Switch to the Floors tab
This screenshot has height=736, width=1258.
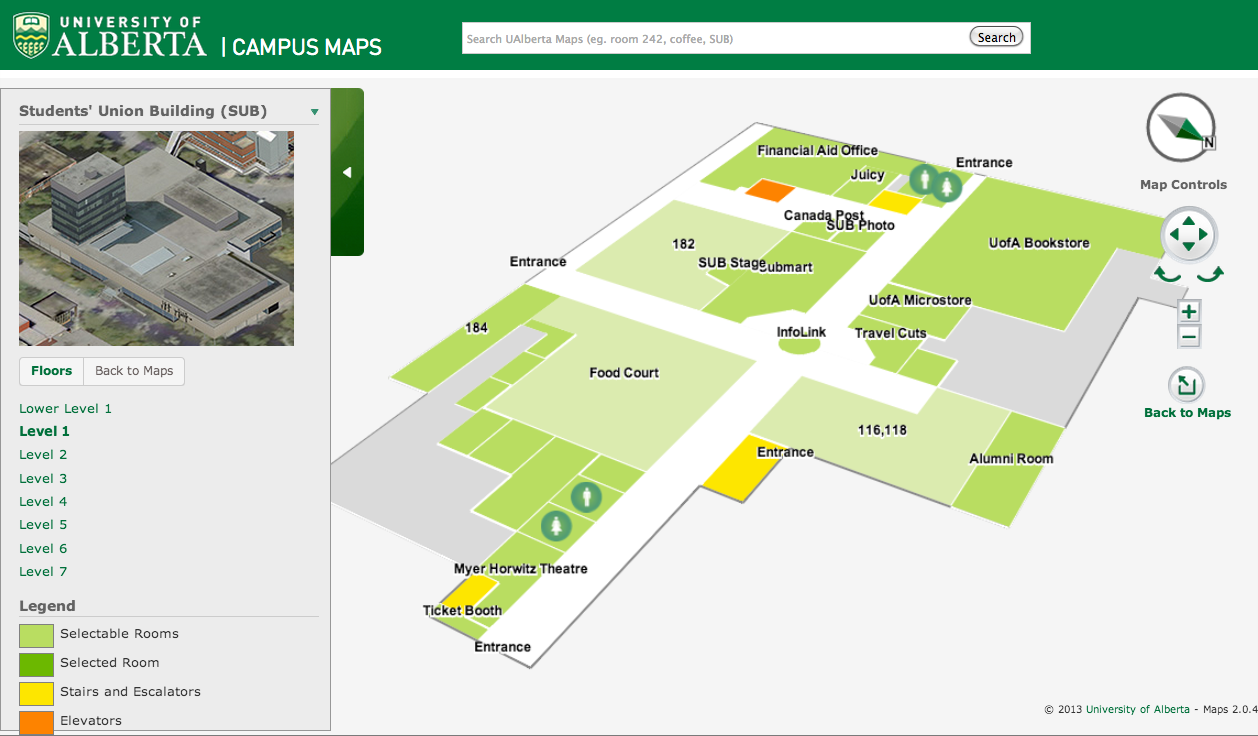51,371
